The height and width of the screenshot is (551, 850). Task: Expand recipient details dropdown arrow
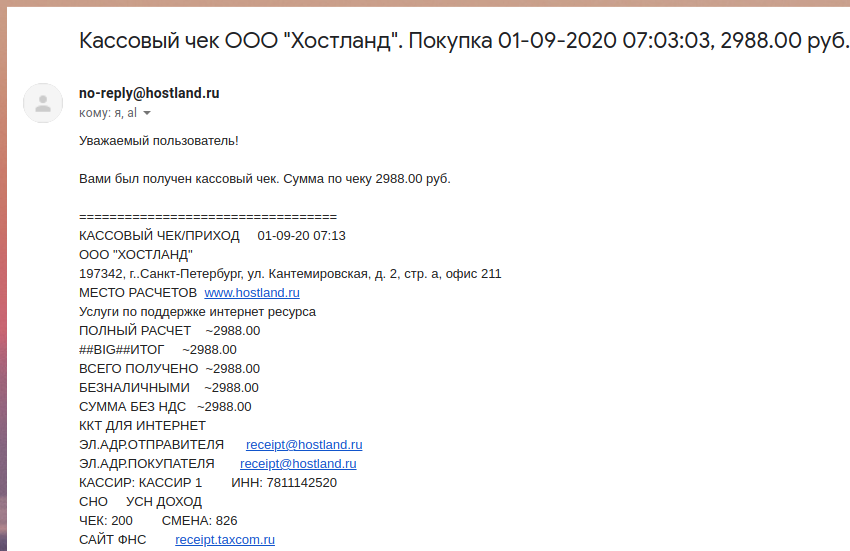pos(147,113)
